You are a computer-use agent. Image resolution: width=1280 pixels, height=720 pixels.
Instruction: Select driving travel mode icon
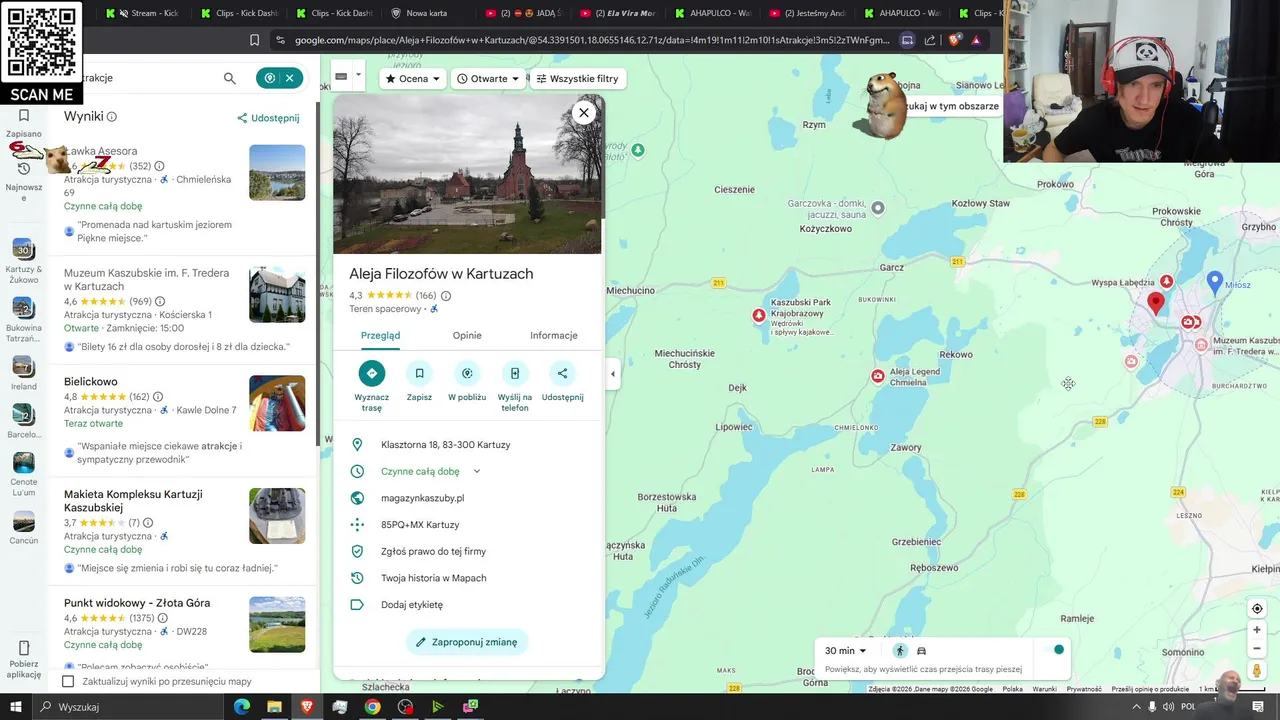922,651
